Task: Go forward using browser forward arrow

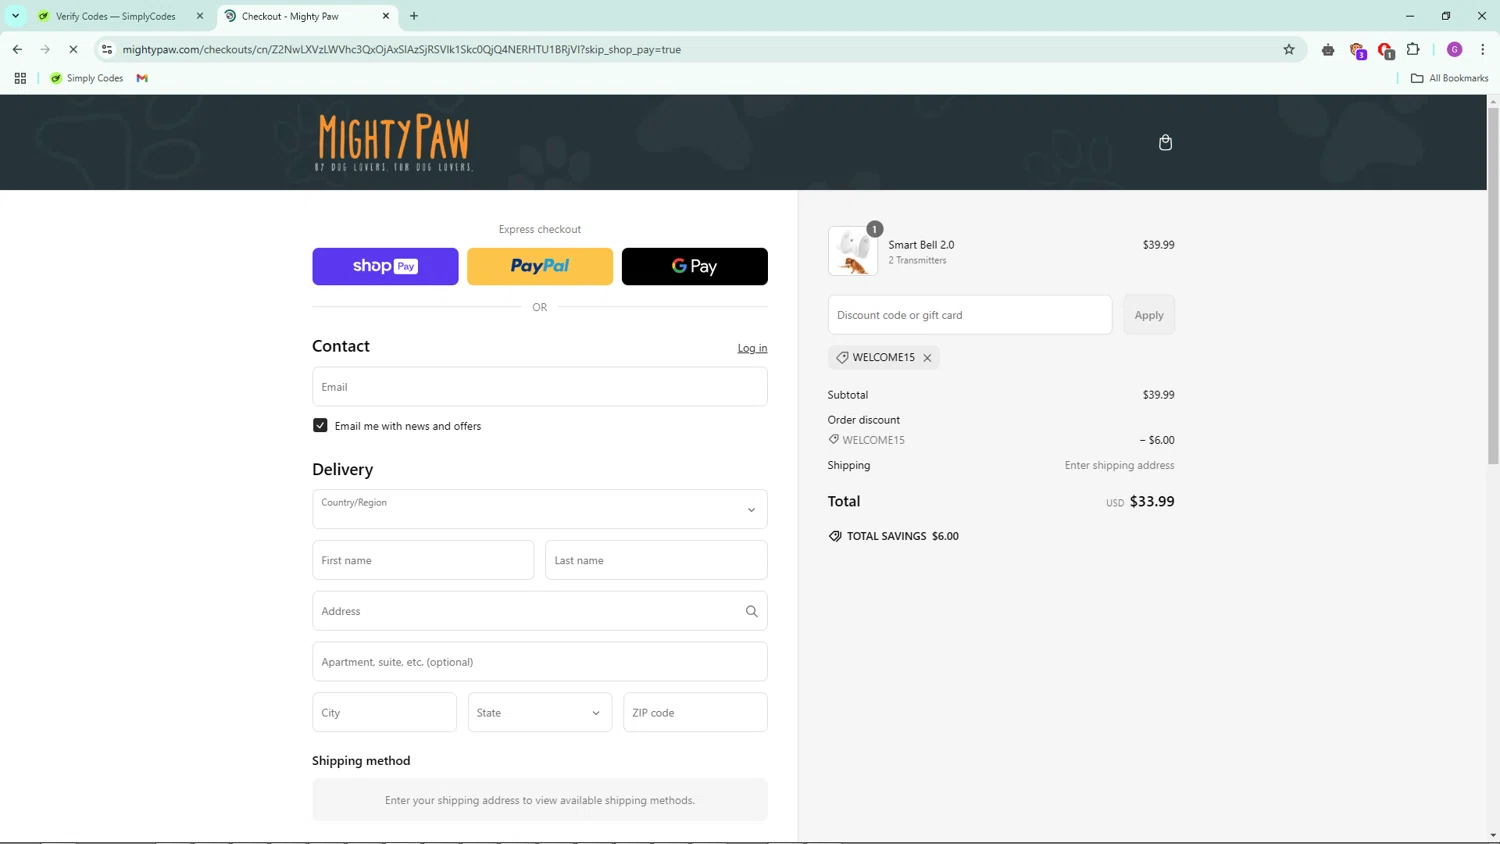Action: 45,49
